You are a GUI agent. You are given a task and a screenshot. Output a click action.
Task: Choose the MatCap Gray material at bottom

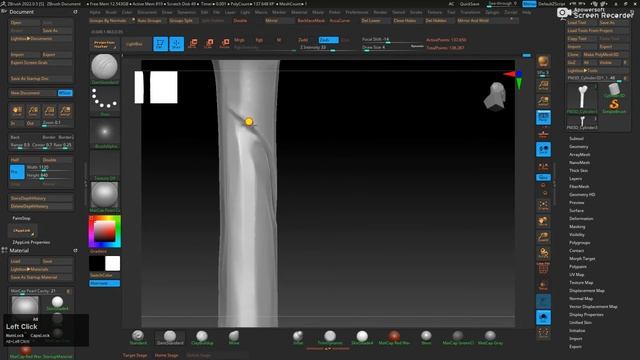pos(490,338)
